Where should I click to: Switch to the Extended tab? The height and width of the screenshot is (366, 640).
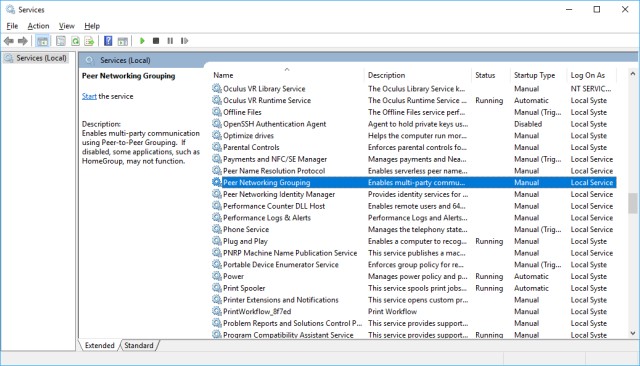(100, 345)
